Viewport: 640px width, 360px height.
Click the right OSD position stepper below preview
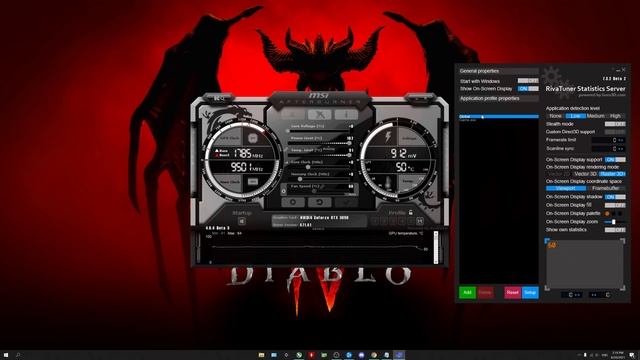(599, 295)
